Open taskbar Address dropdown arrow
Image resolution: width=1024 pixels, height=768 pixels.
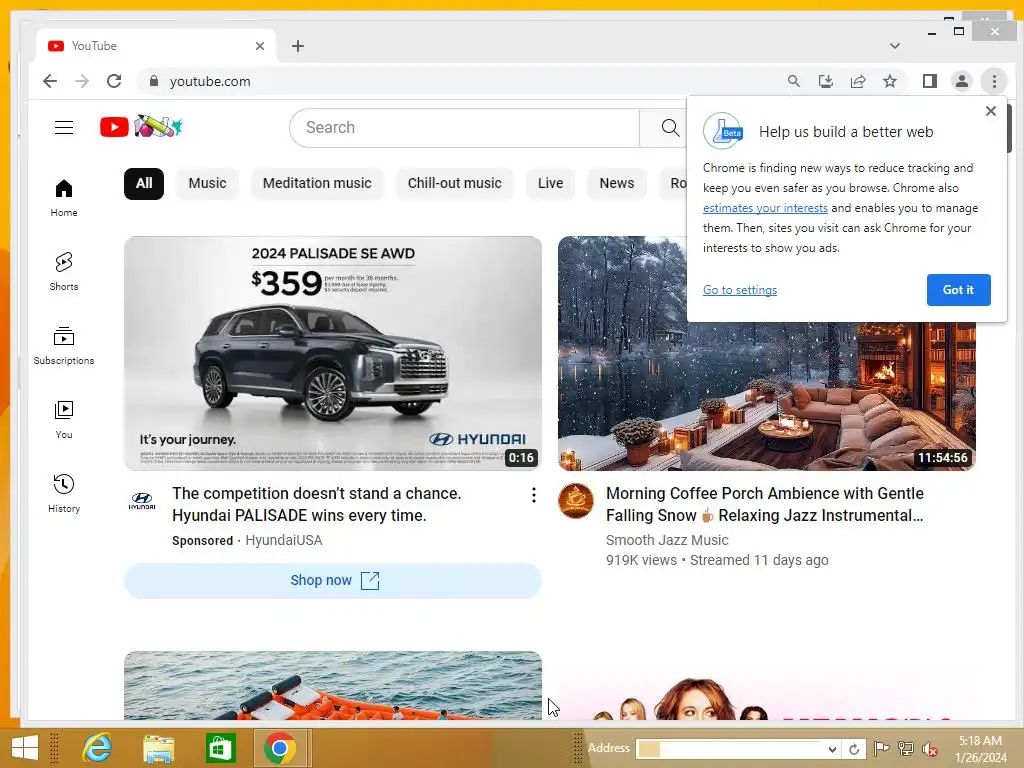(x=832, y=749)
